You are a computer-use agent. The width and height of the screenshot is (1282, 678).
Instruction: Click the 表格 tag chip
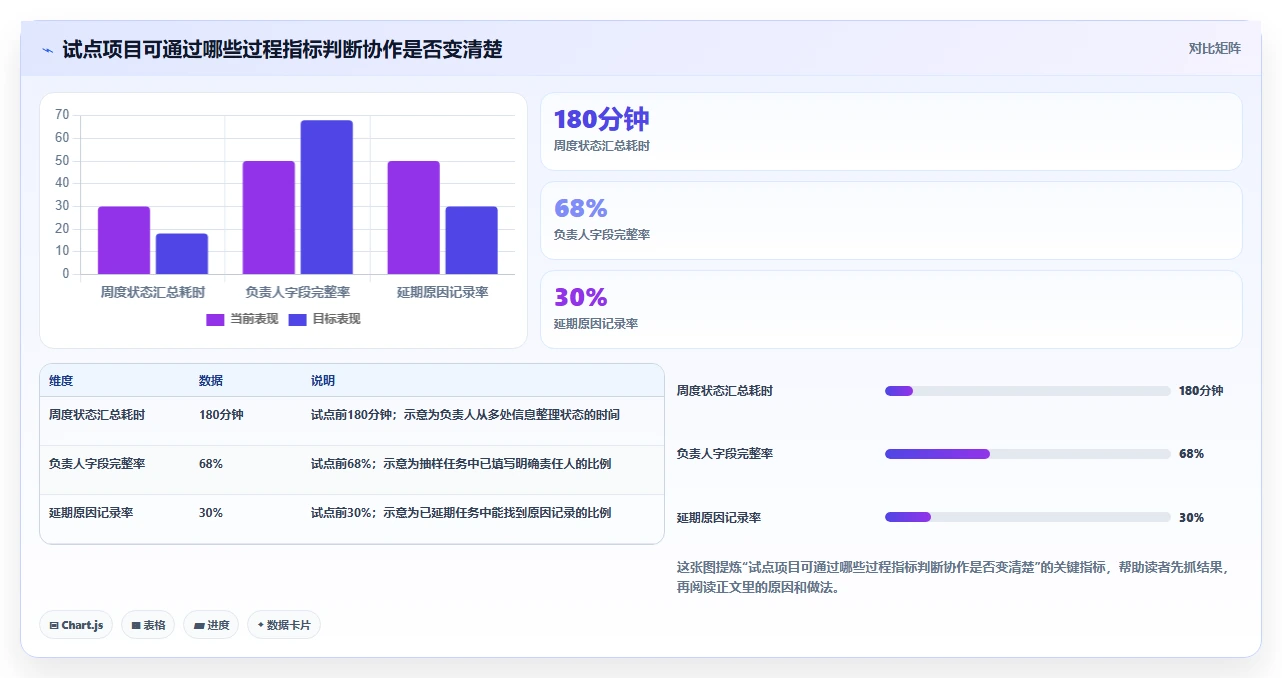click(x=148, y=625)
